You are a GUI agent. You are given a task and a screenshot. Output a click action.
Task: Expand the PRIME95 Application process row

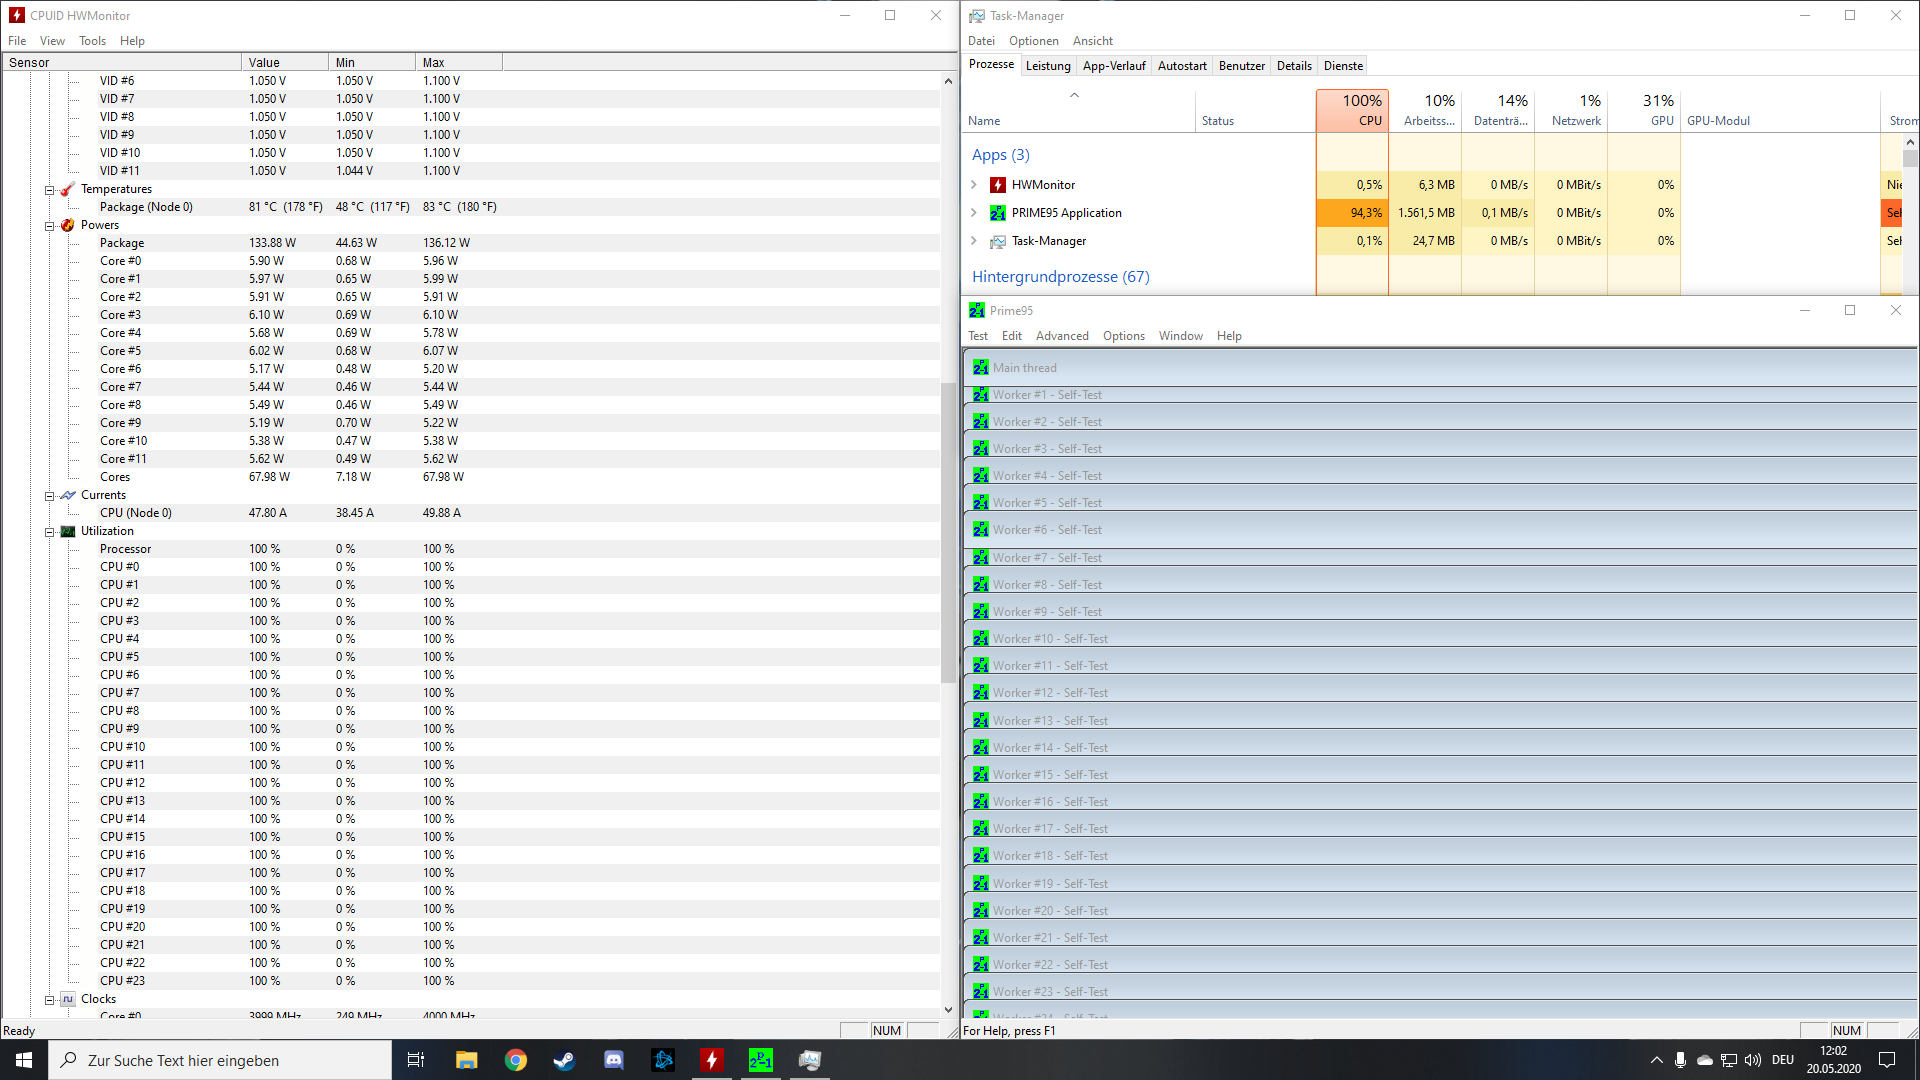tap(974, 213)
